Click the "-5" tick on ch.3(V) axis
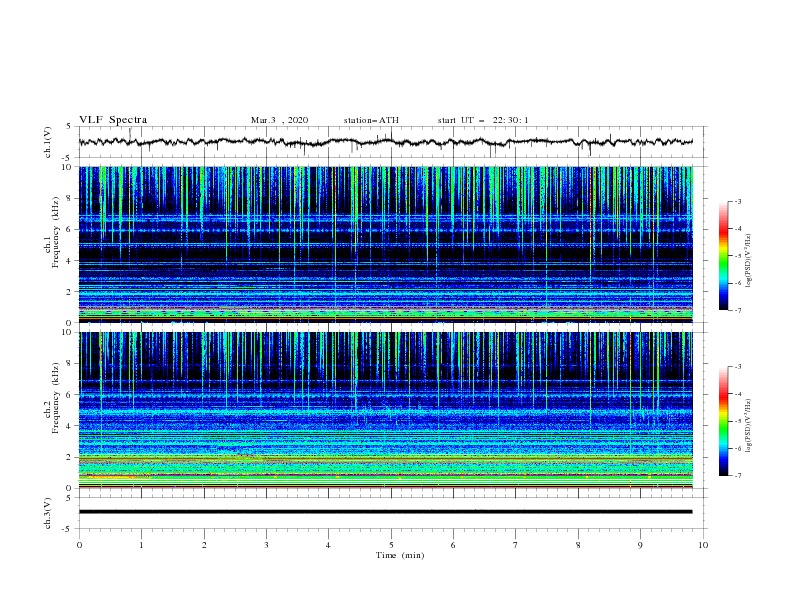The image size is (792, 612). pos(68,529)
